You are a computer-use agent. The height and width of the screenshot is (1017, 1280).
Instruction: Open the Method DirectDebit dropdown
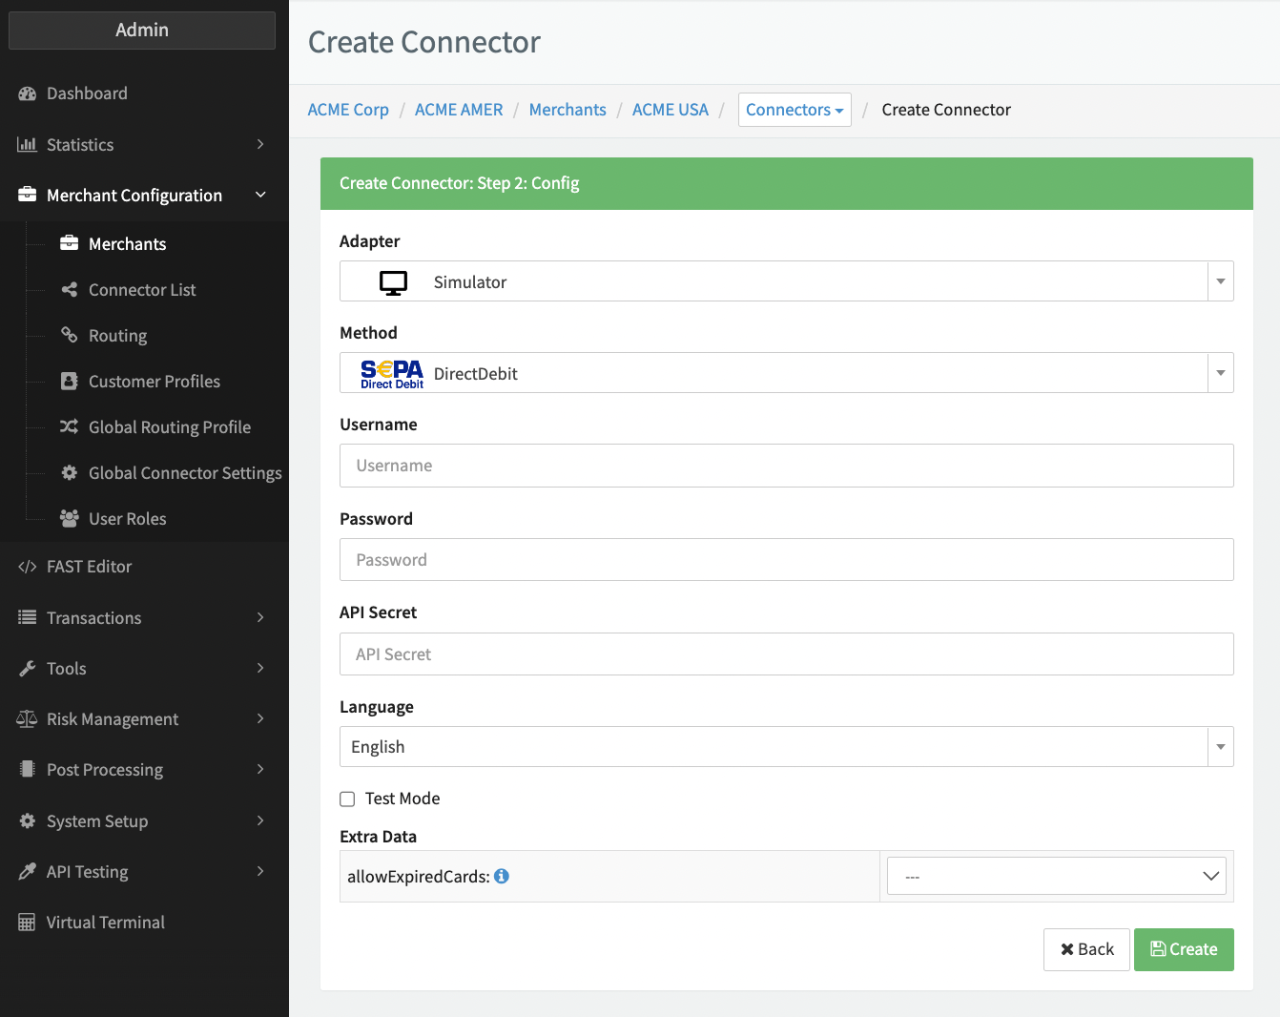point(786,373)
